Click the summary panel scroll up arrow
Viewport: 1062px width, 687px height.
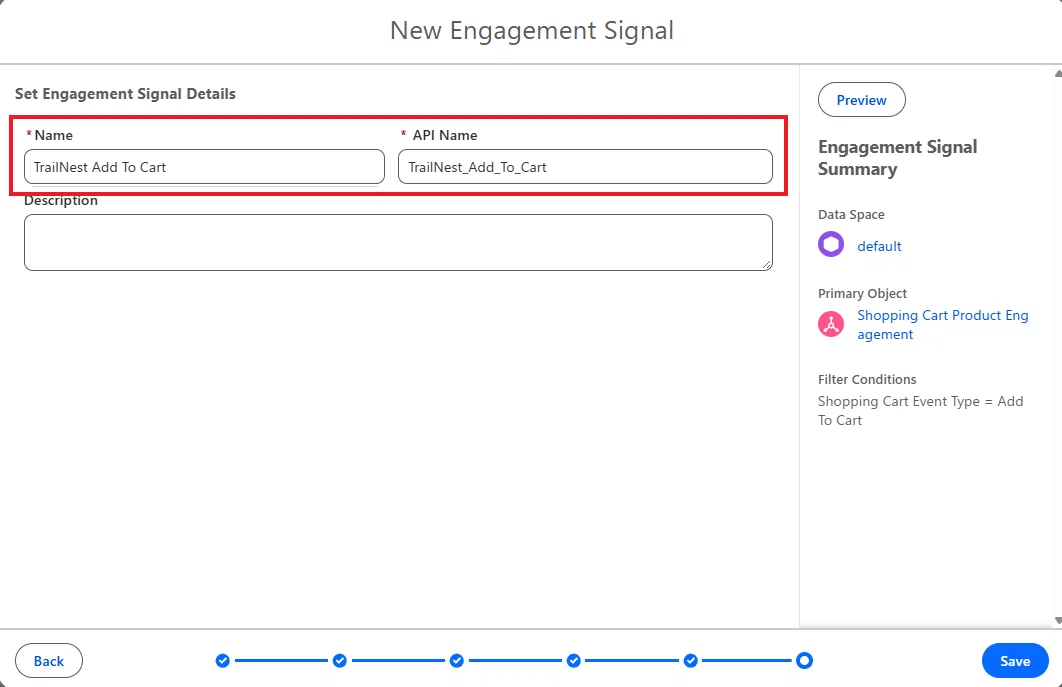1057,73
